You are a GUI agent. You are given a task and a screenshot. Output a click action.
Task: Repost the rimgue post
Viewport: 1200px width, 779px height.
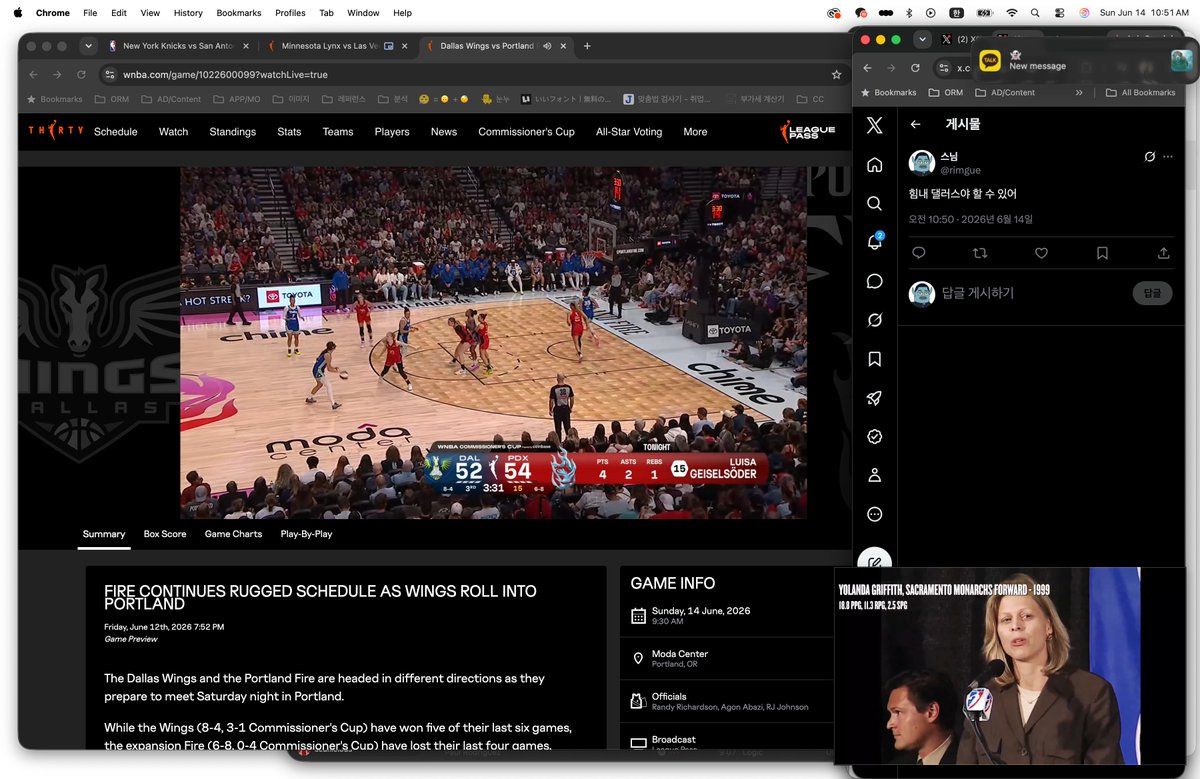point(980,253)
